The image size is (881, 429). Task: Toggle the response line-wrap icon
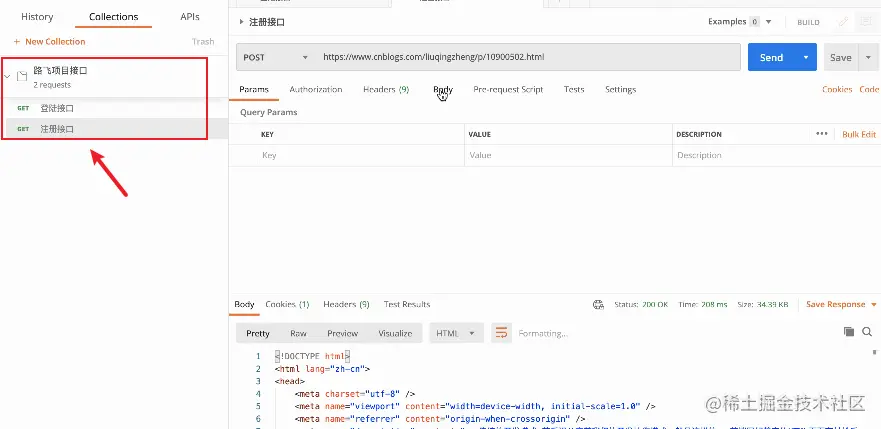tap(501, 333)
